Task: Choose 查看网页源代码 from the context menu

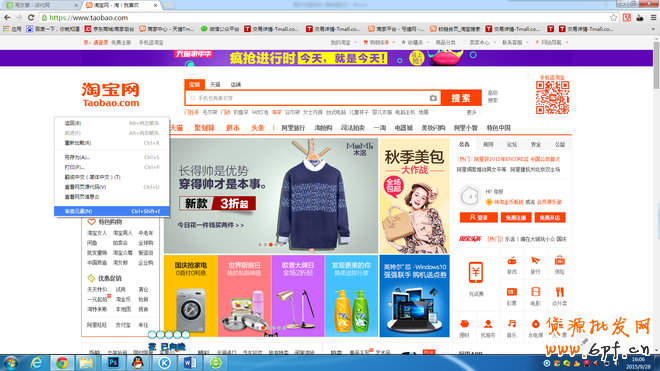Action: (112, 187)
